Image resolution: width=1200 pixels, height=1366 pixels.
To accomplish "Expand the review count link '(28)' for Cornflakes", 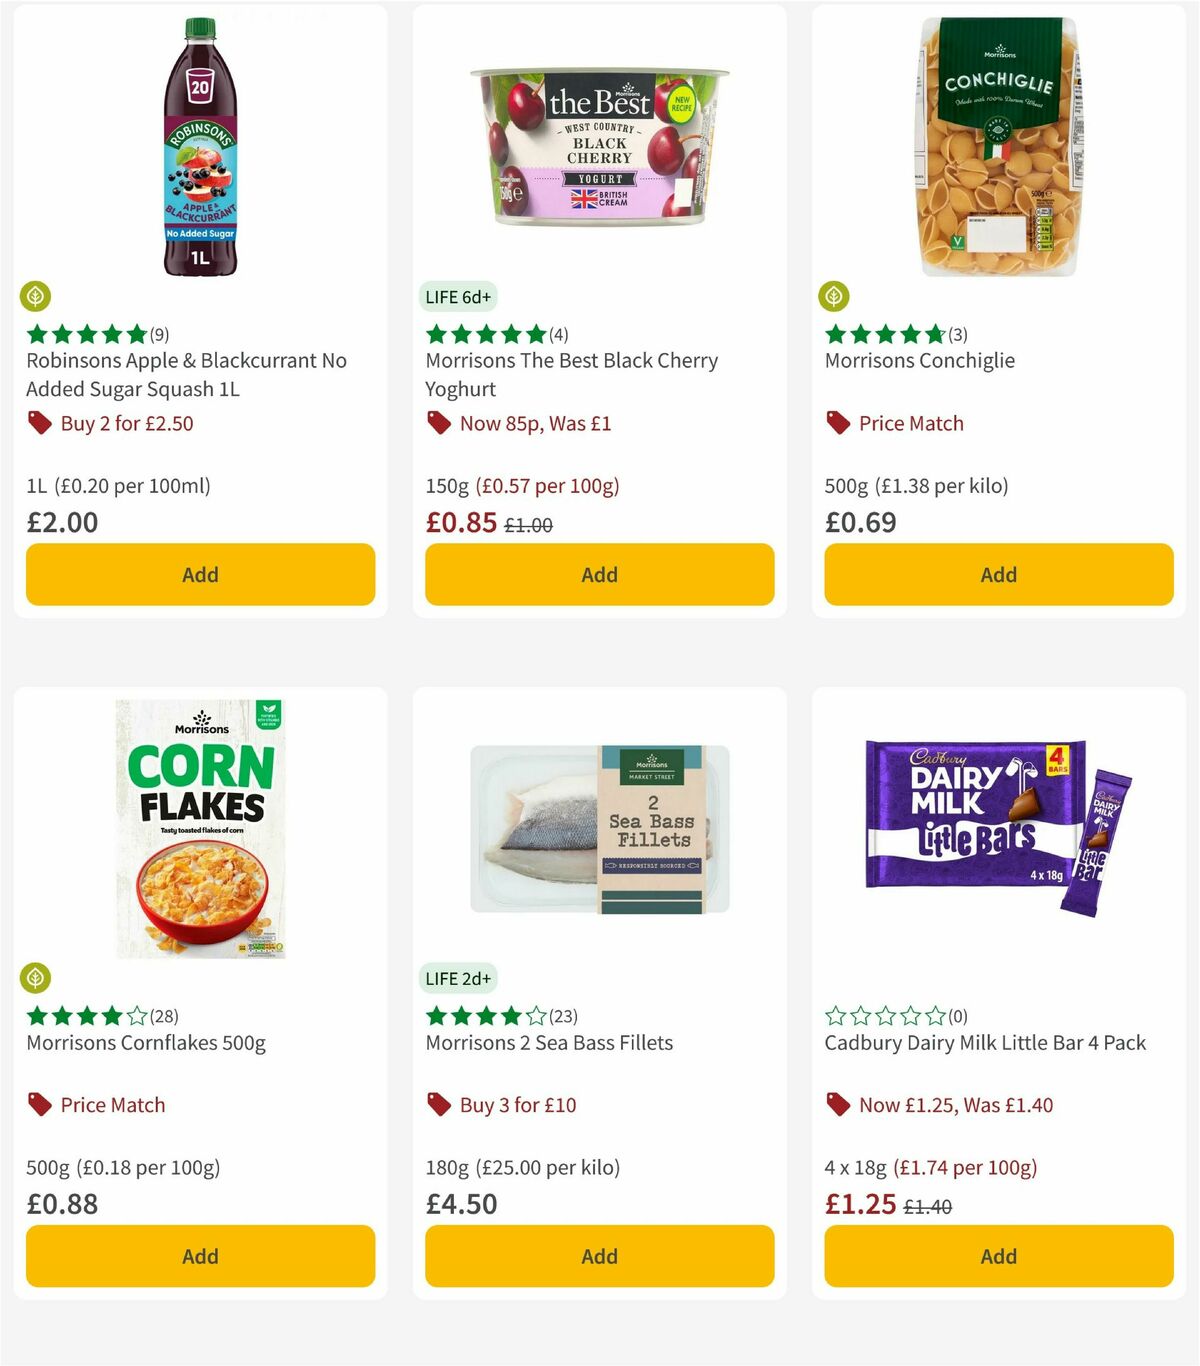I will (x=166, y=1016).
